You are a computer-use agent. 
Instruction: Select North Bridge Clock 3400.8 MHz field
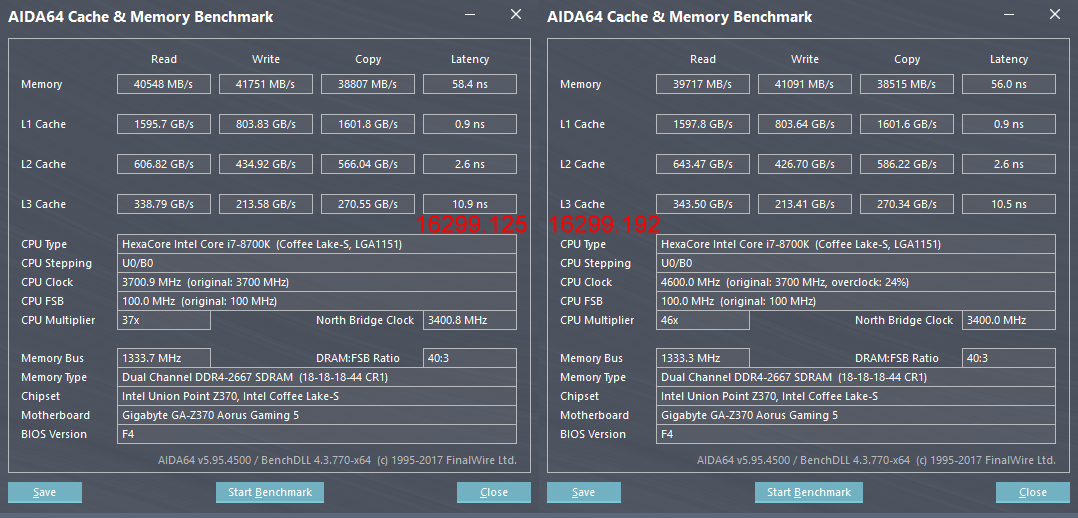[470, 320]
